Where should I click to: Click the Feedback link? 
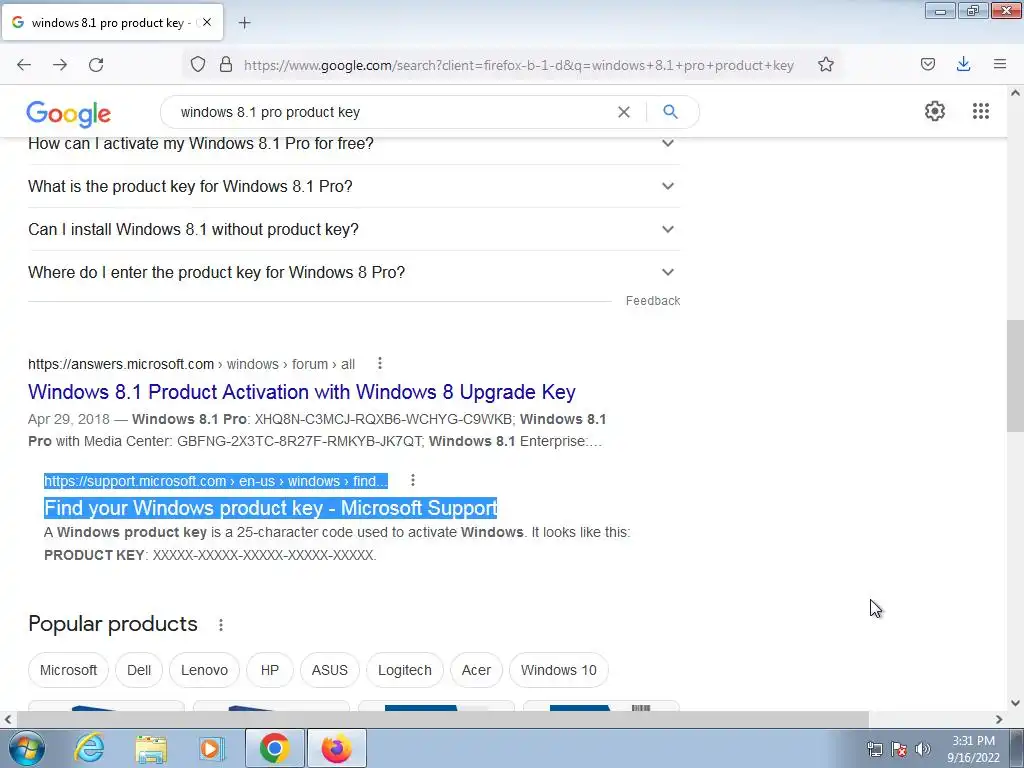point(652,300)
